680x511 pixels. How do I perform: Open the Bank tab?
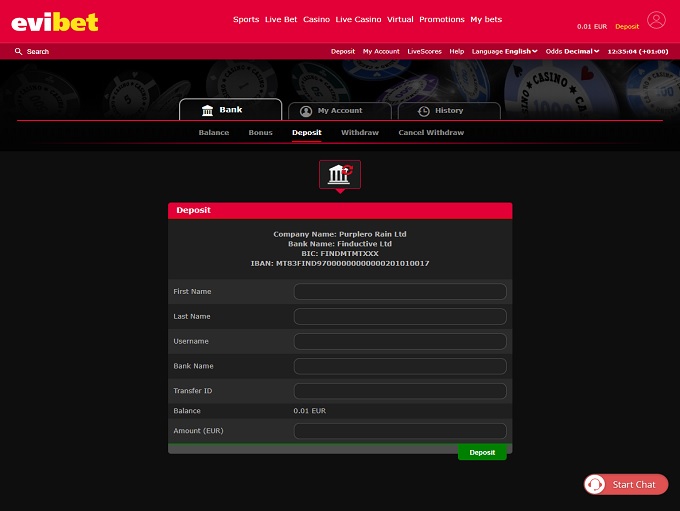(x=225, y=110)
